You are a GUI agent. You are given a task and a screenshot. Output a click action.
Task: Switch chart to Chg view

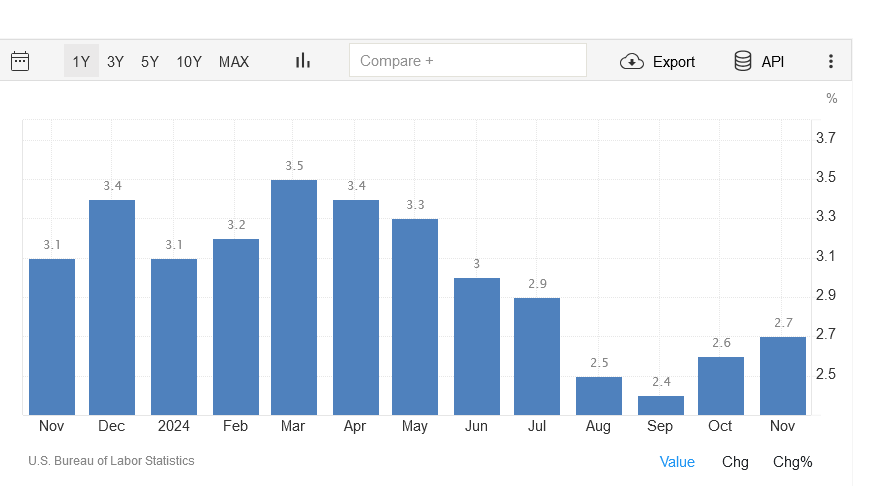[735, 462]
